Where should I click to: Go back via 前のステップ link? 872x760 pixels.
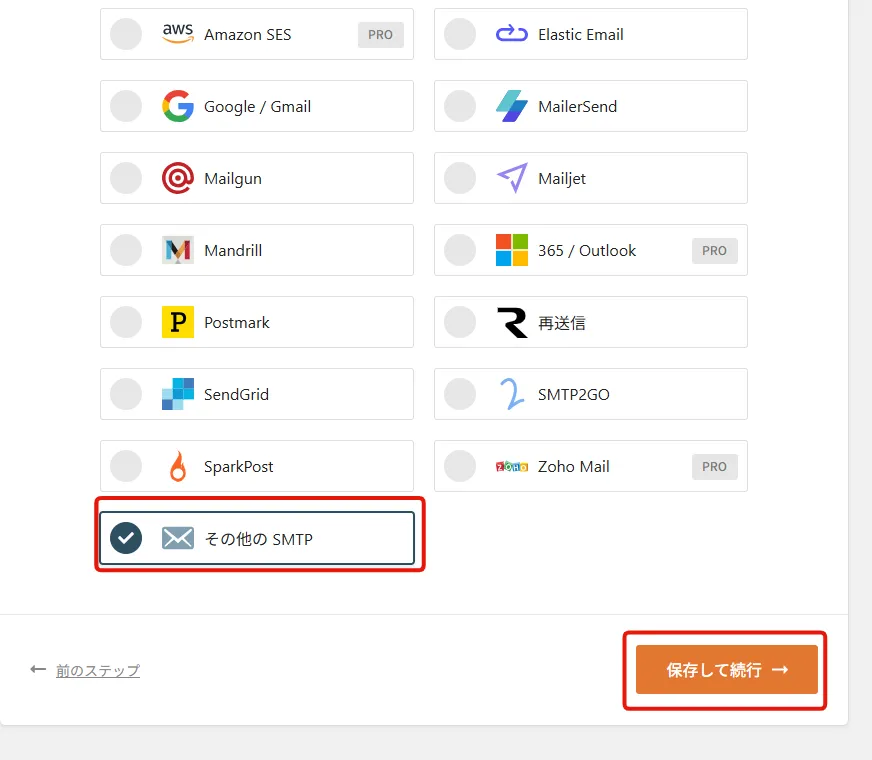point(98,670)
